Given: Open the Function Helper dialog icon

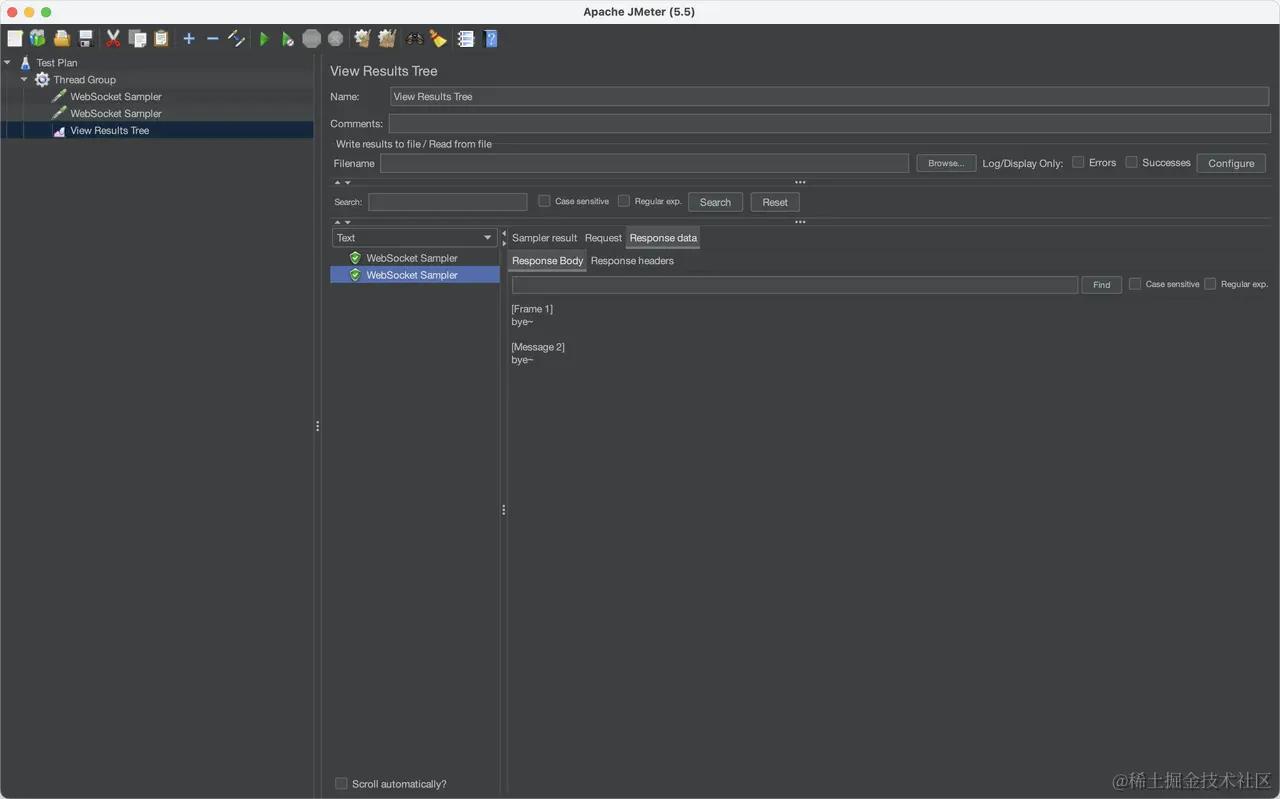Looking at the screenshot, I should [x=465, y=38].
